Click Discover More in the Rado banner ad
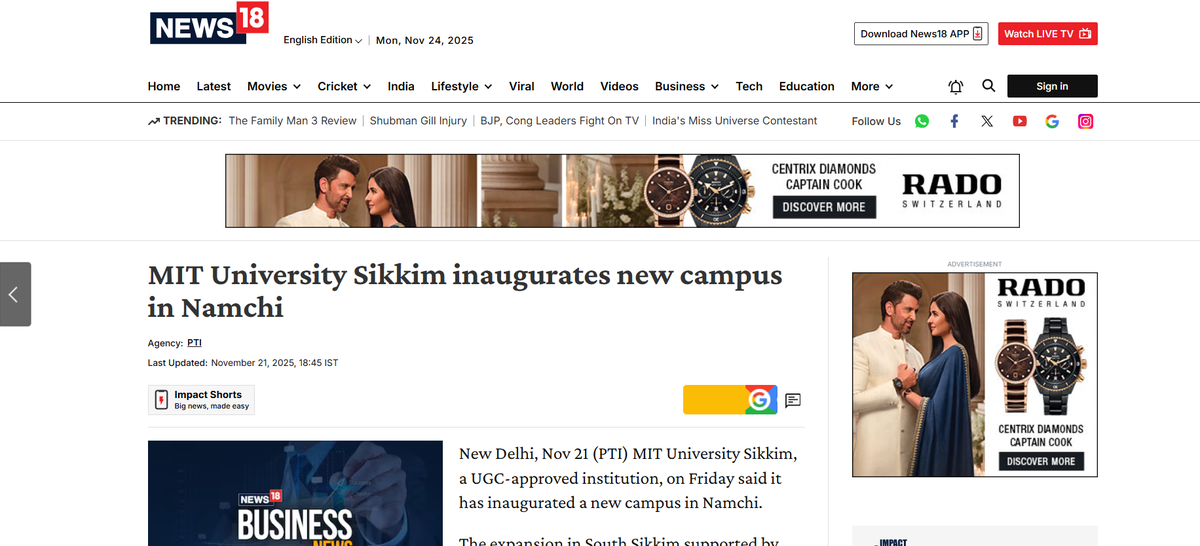The width and height of the screenshot is (1200, 546). coord(824,207)
